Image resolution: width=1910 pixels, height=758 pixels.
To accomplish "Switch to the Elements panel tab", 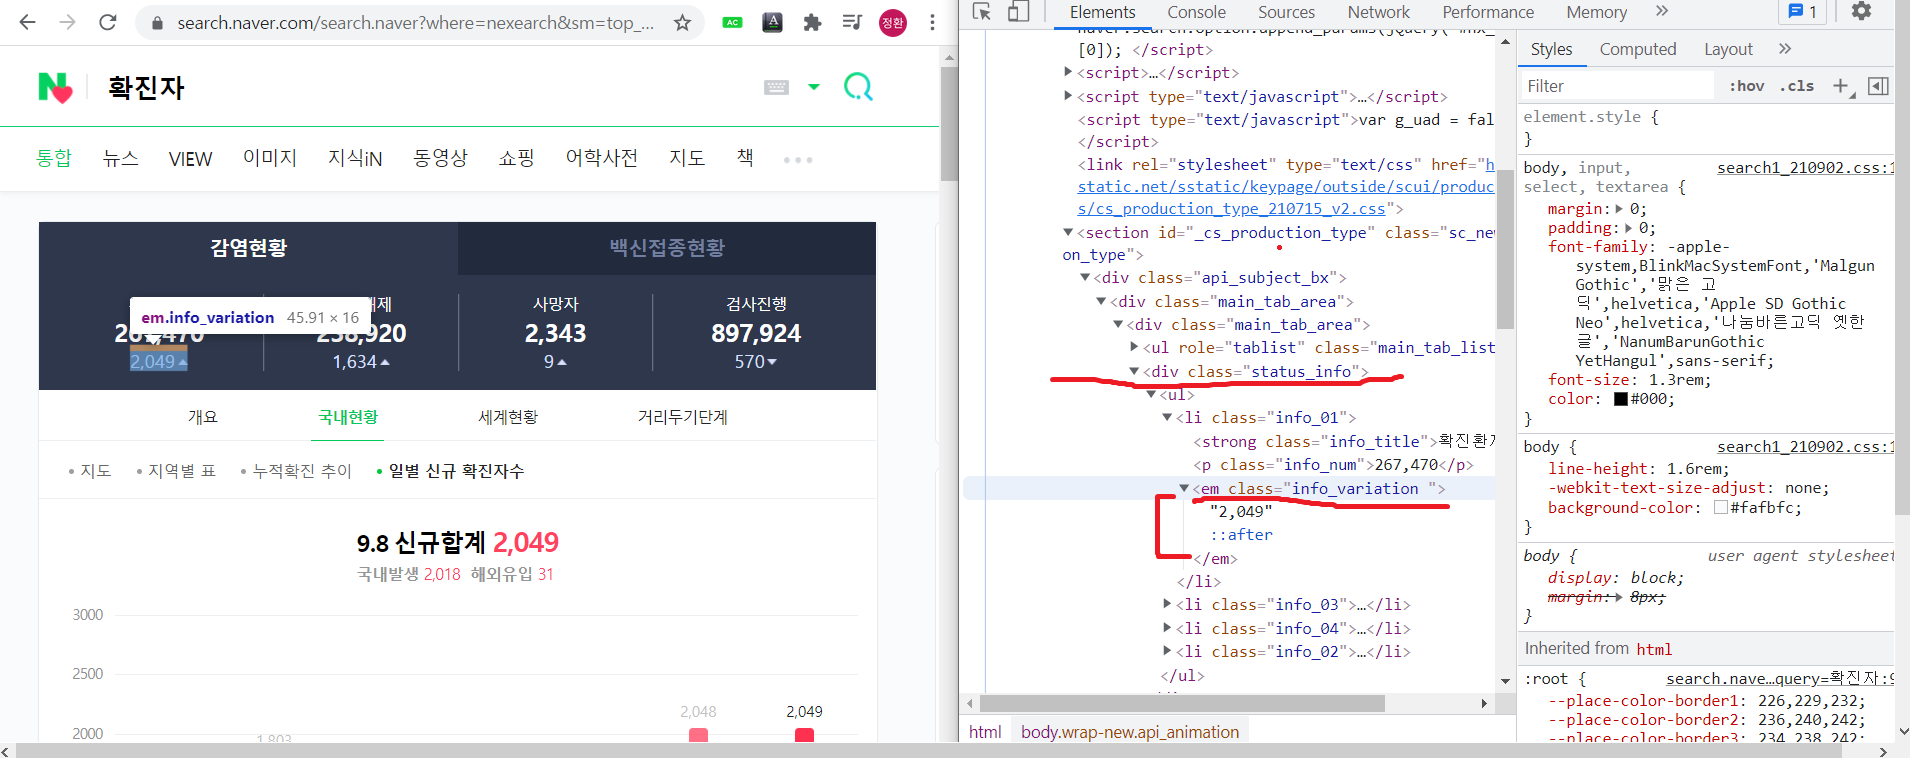I will [1102, 12].
